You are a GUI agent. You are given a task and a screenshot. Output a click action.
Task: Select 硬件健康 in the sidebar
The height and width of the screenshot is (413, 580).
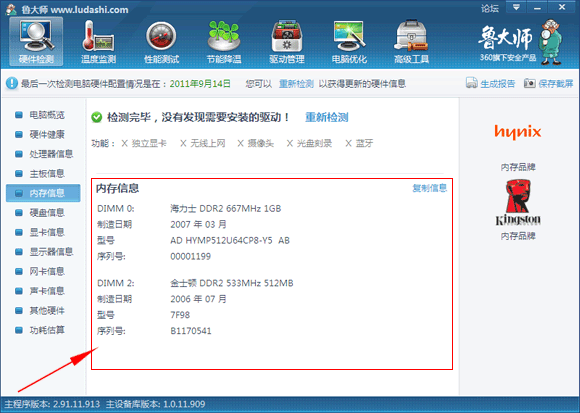[43, 135]
